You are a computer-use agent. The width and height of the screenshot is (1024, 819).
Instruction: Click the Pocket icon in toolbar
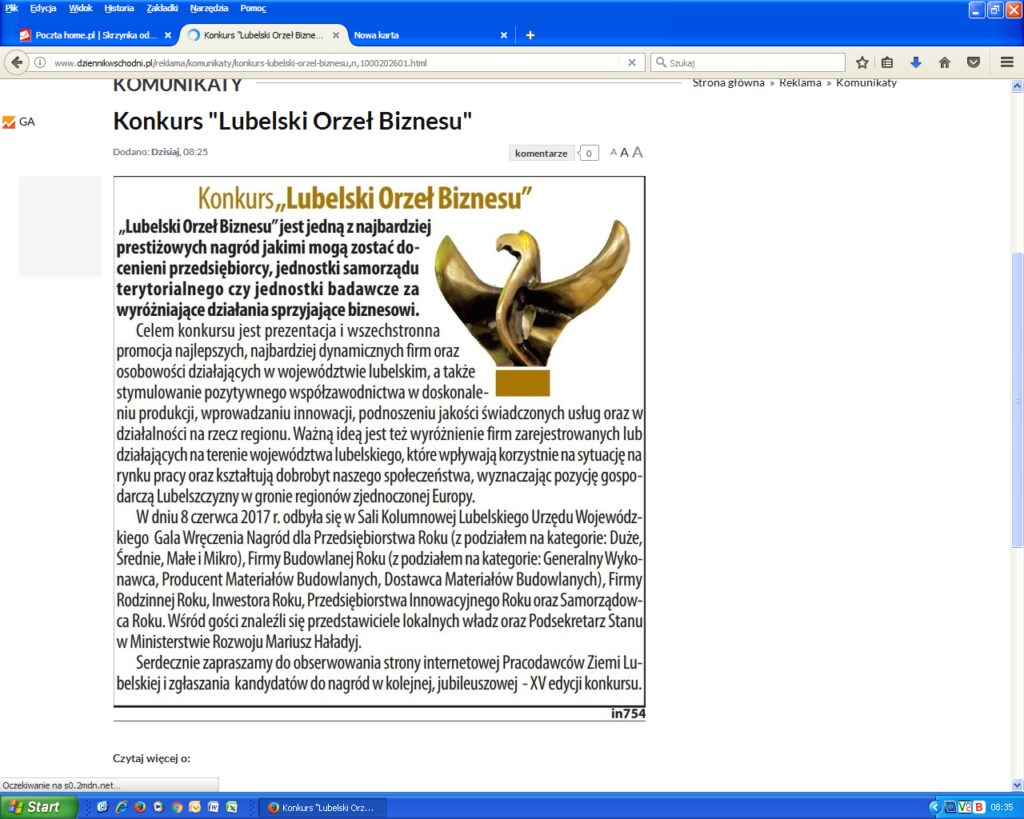pyautogui.click(x=973, y=62)
